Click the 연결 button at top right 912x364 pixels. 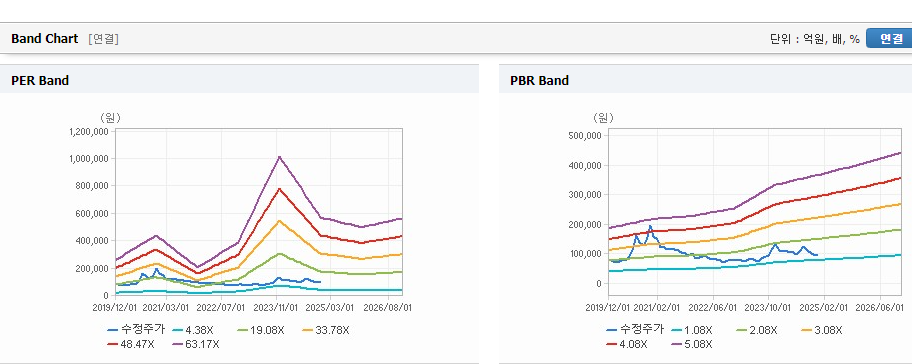[x=889, y=38]
